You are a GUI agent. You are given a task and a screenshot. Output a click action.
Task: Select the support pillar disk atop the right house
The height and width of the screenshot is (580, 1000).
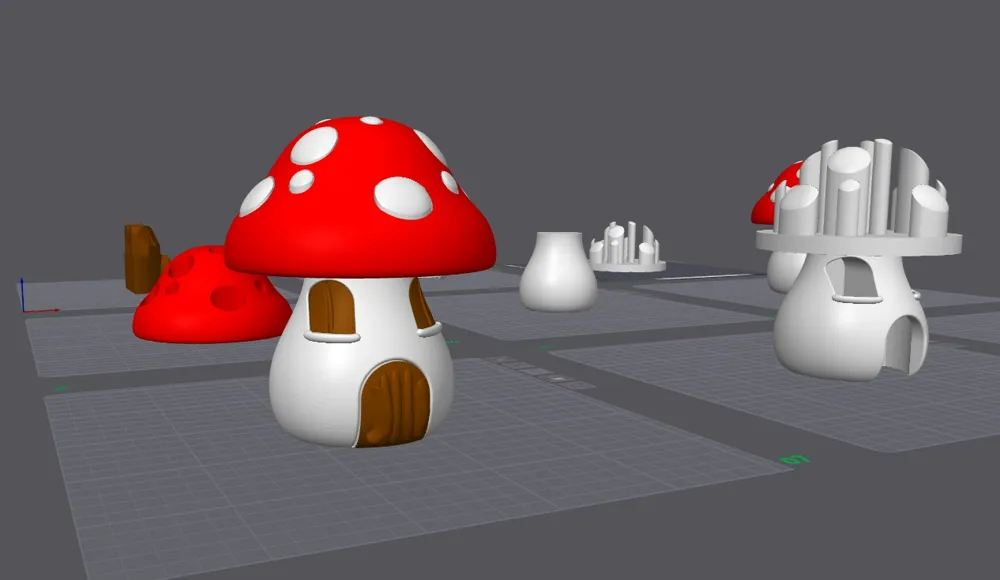(x=859, y=198)
